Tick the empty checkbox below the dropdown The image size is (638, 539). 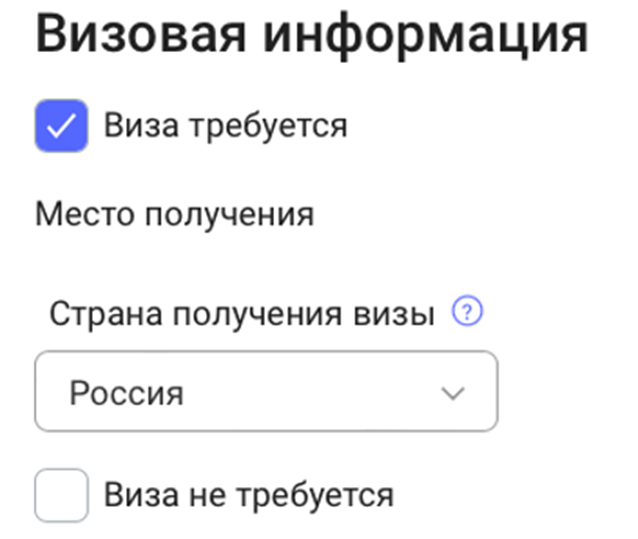(x=61, y=496)
